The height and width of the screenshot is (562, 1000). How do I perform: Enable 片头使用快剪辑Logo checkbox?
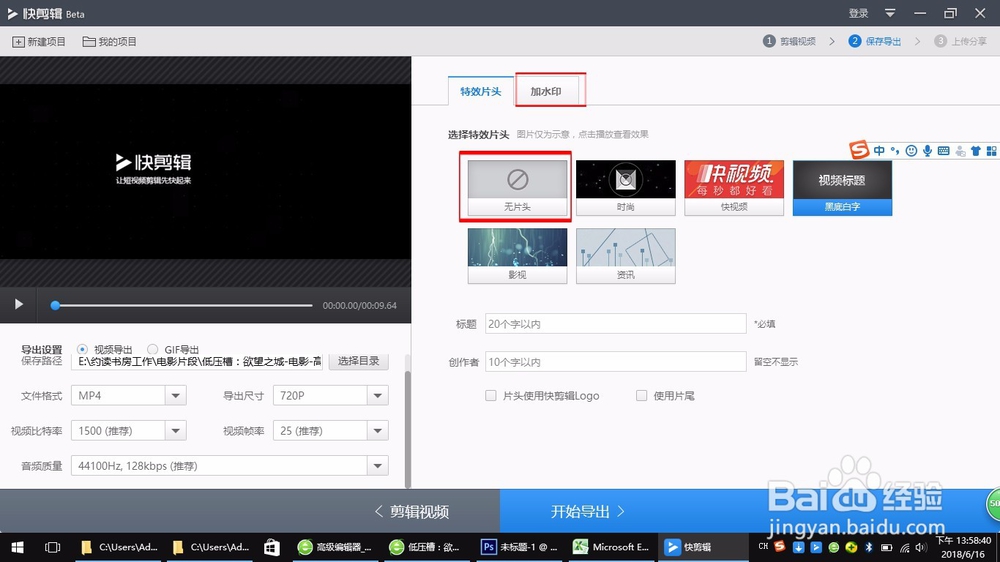click(490, 396)
